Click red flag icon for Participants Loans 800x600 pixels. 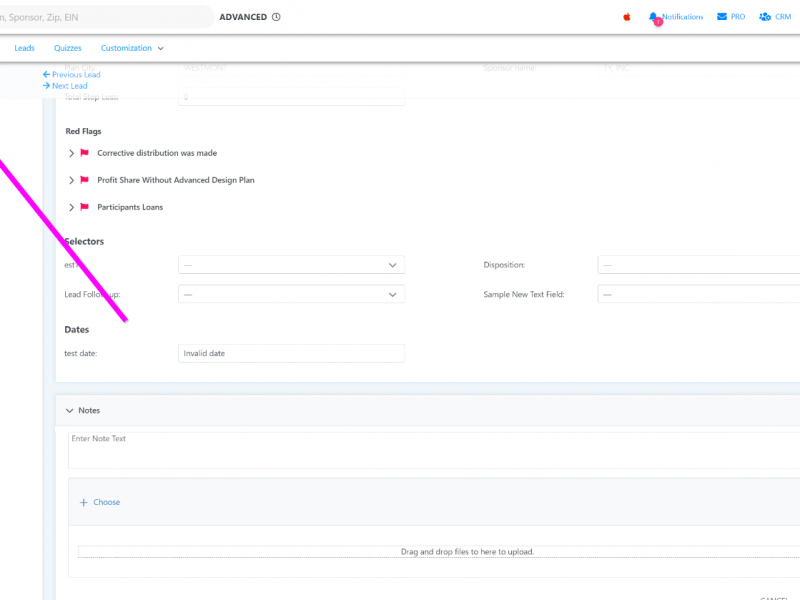pos(85,207)
